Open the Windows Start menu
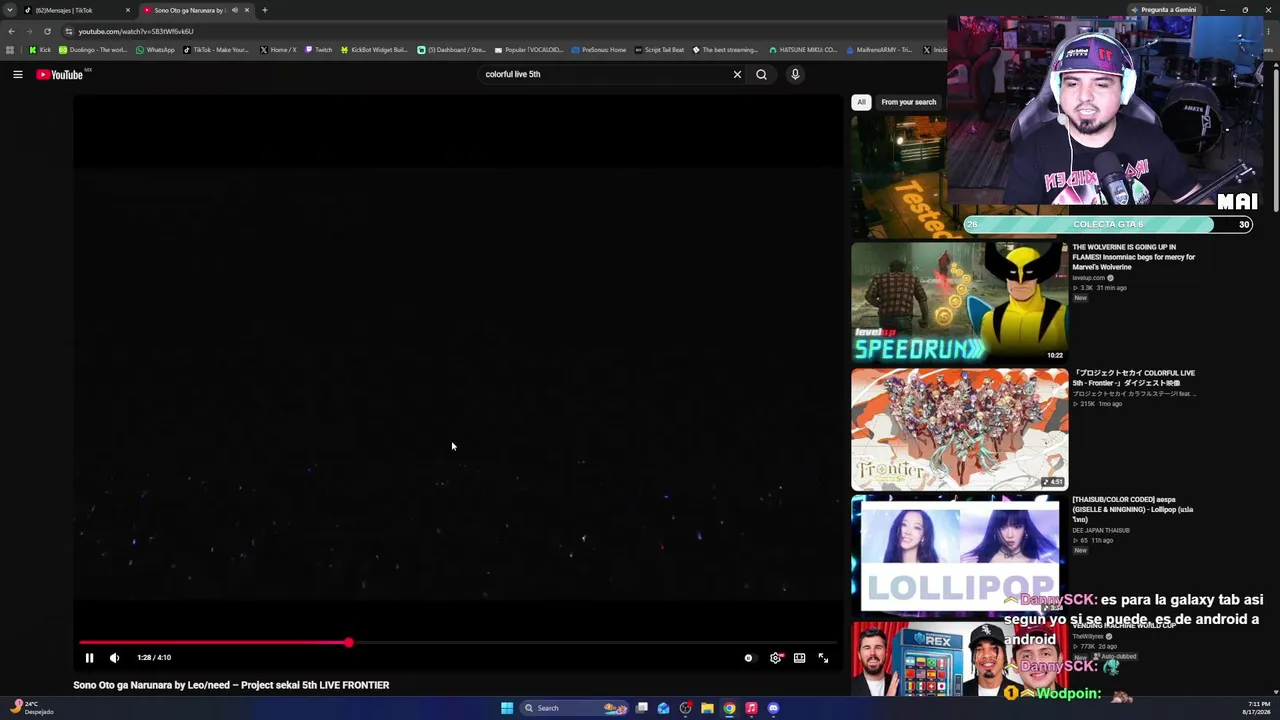 (x=507, y=708)
